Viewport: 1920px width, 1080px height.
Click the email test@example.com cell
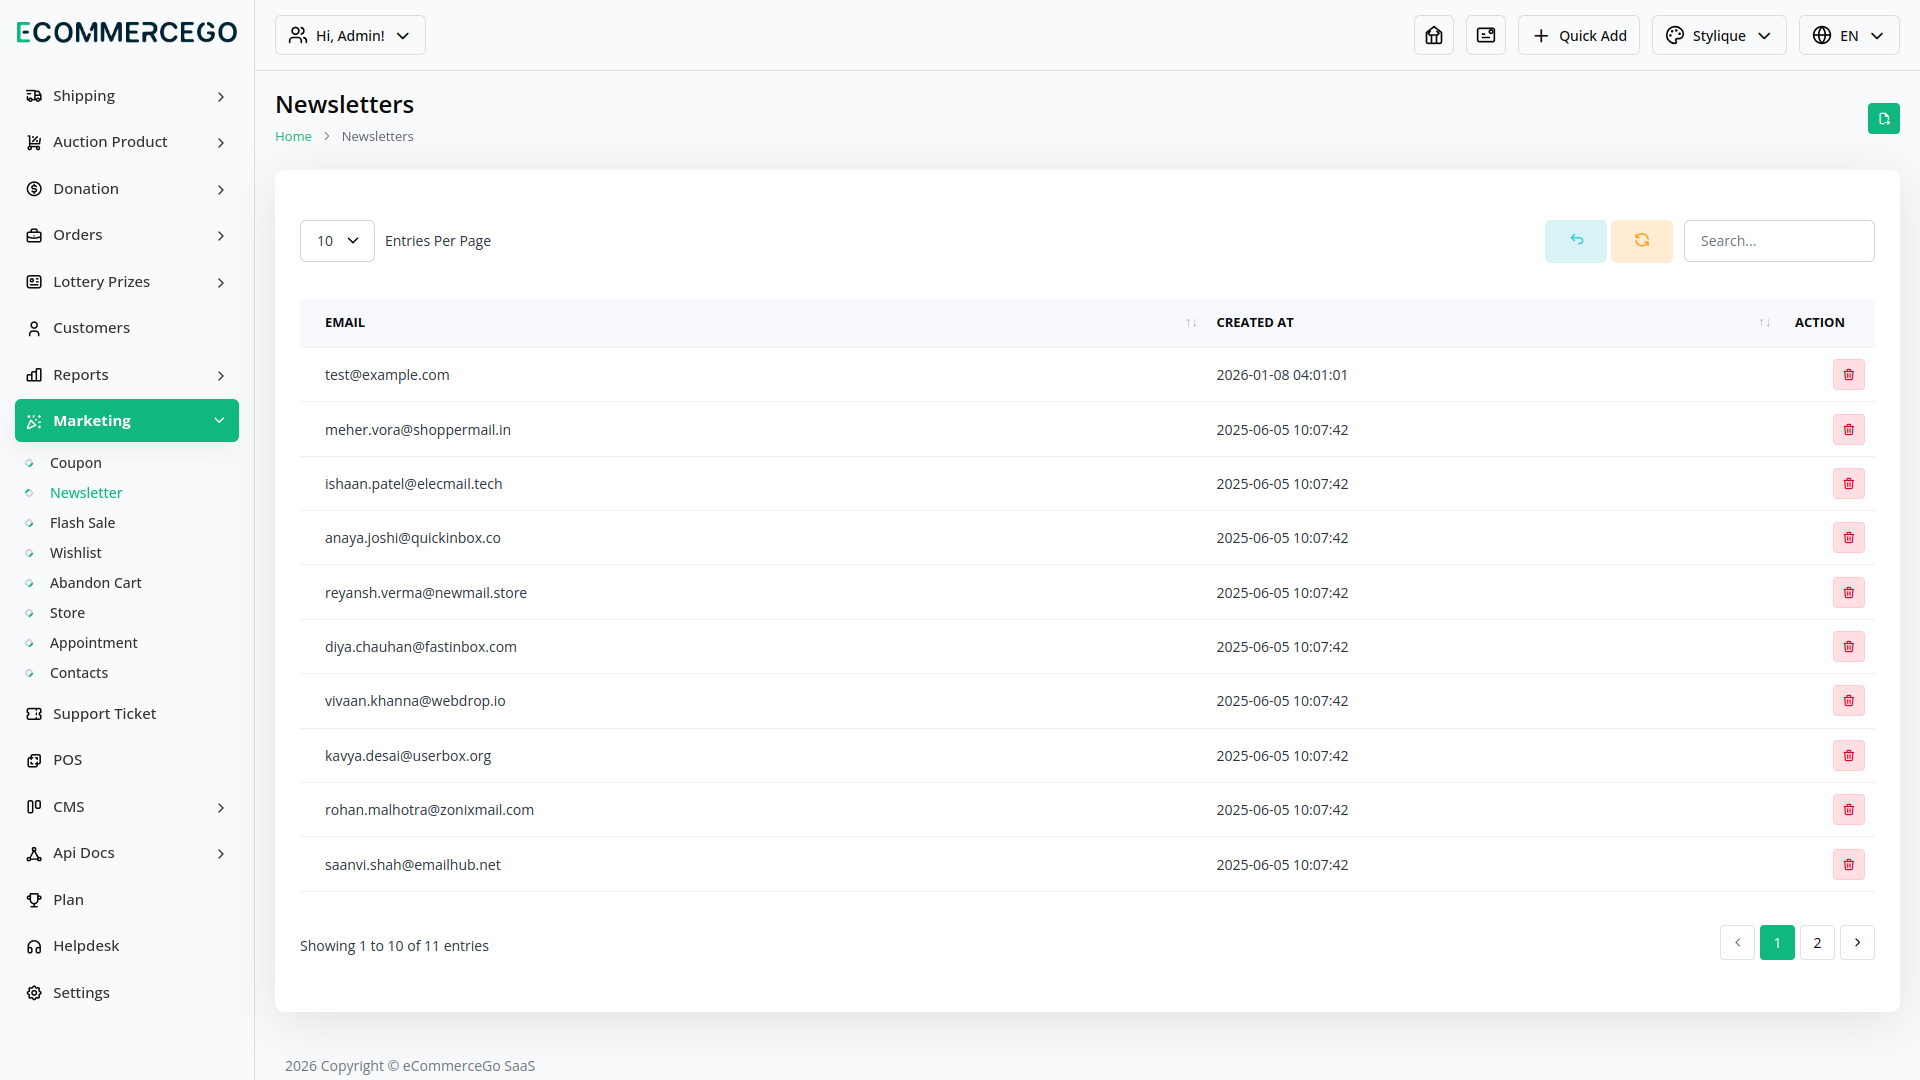pos(387,375)
